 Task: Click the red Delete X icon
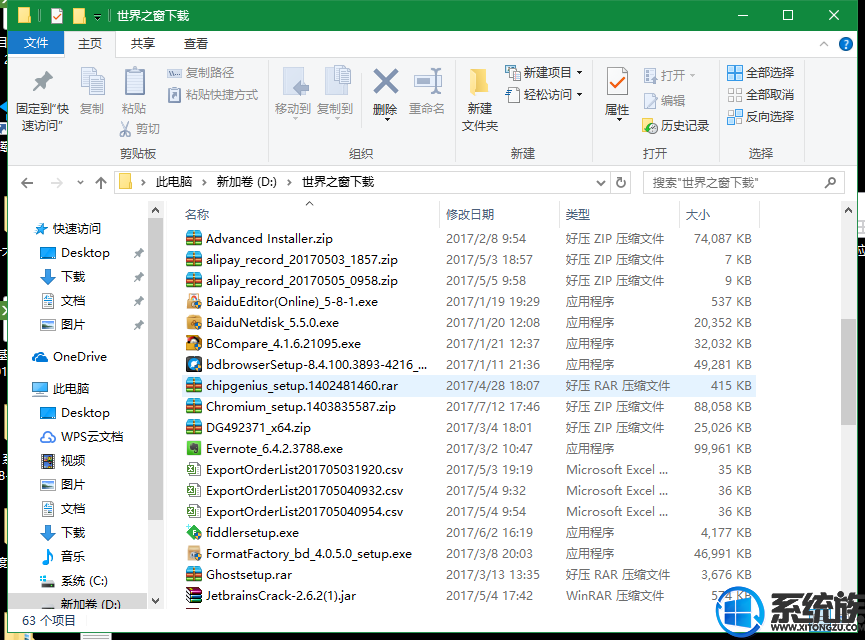coord(385,82)
